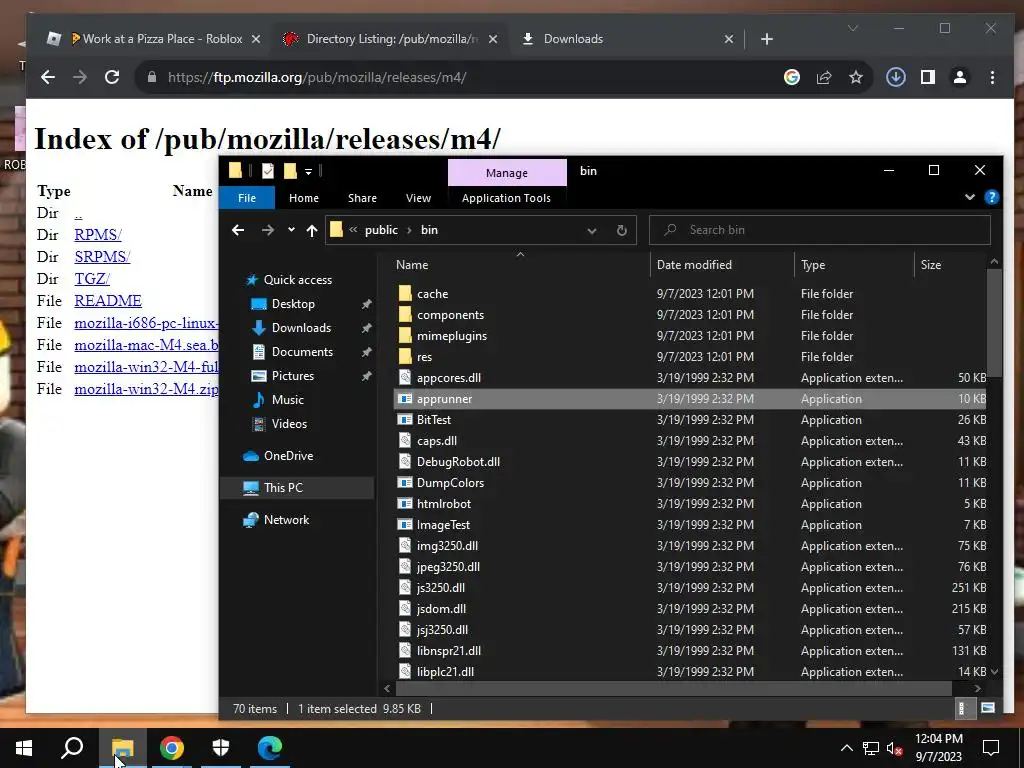Open the View ribbon tab

coord(419,198)
